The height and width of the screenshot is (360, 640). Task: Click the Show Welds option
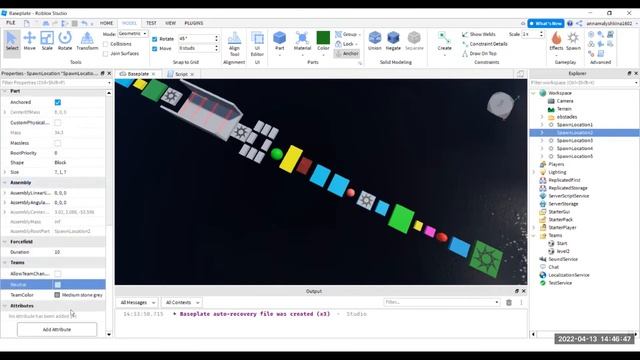pyautogui.click(x=479, y=34)
